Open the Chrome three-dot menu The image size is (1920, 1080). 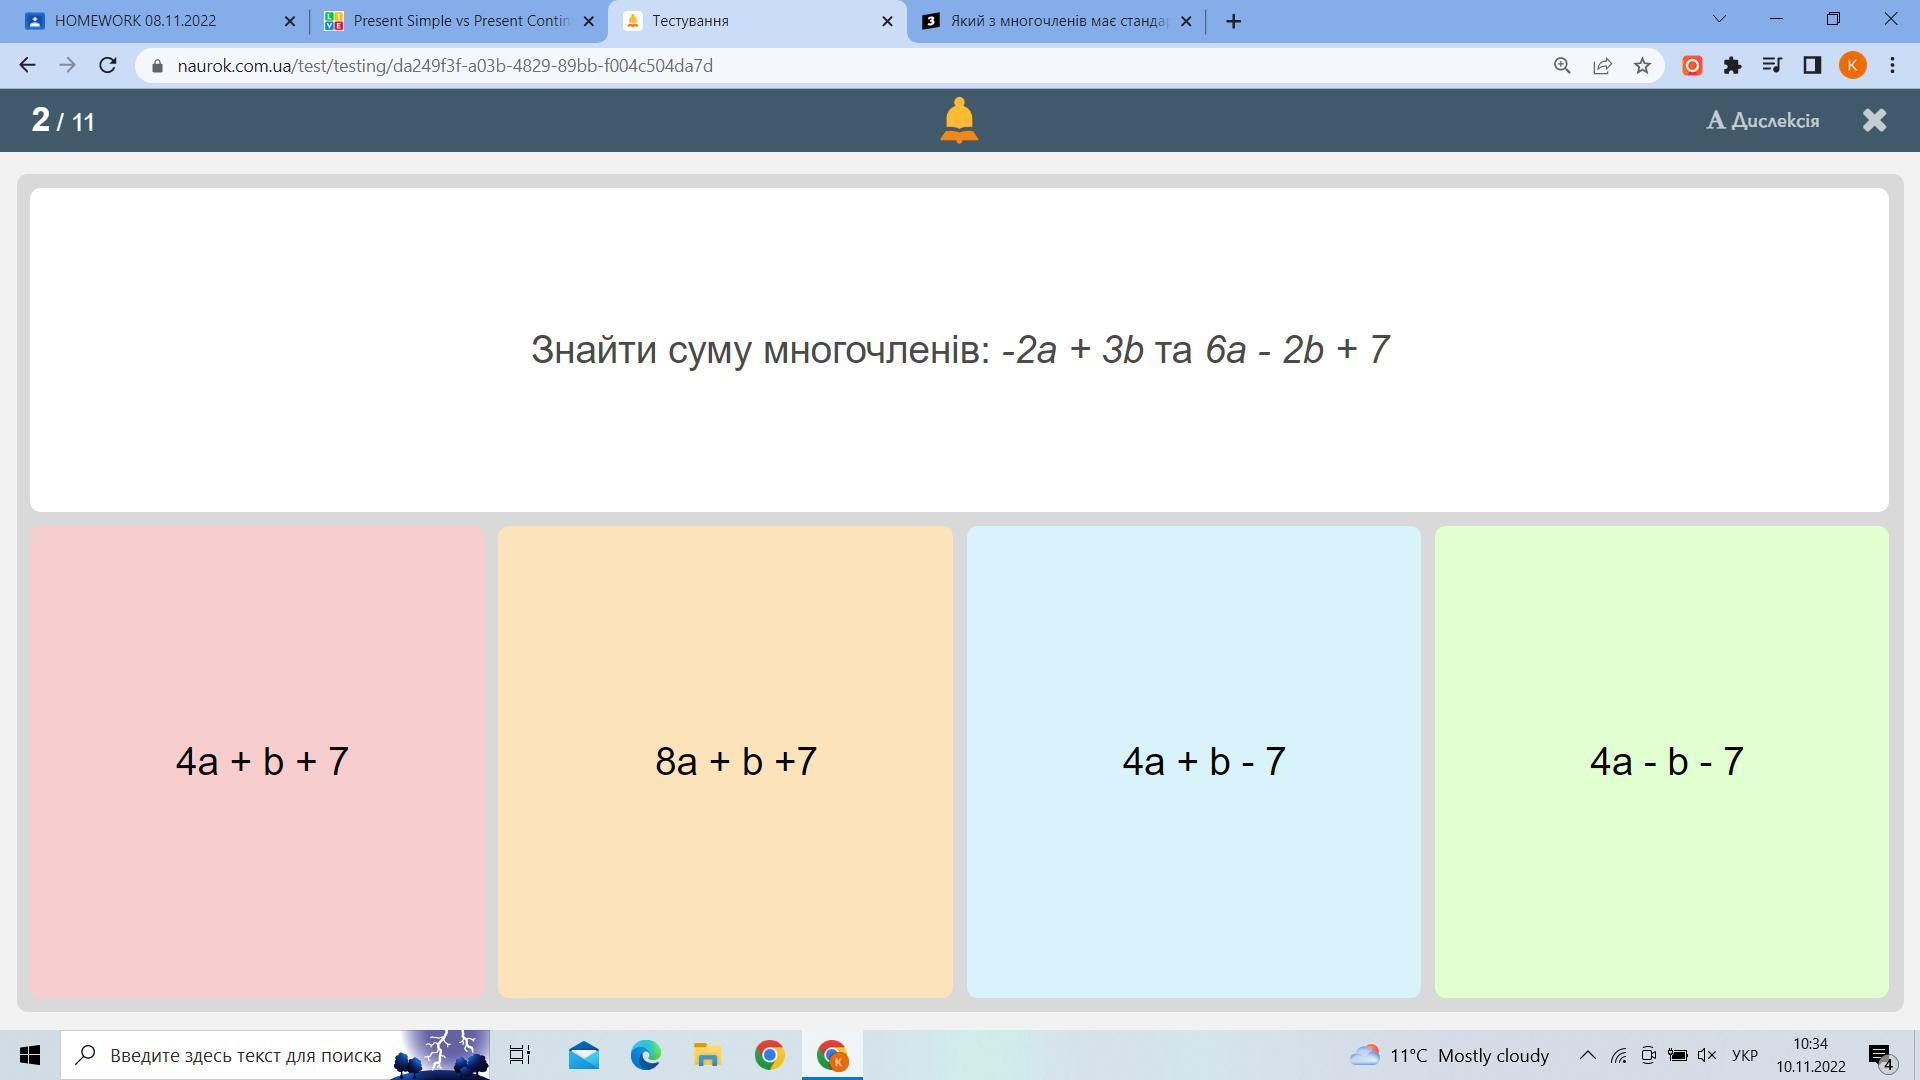1892,65
